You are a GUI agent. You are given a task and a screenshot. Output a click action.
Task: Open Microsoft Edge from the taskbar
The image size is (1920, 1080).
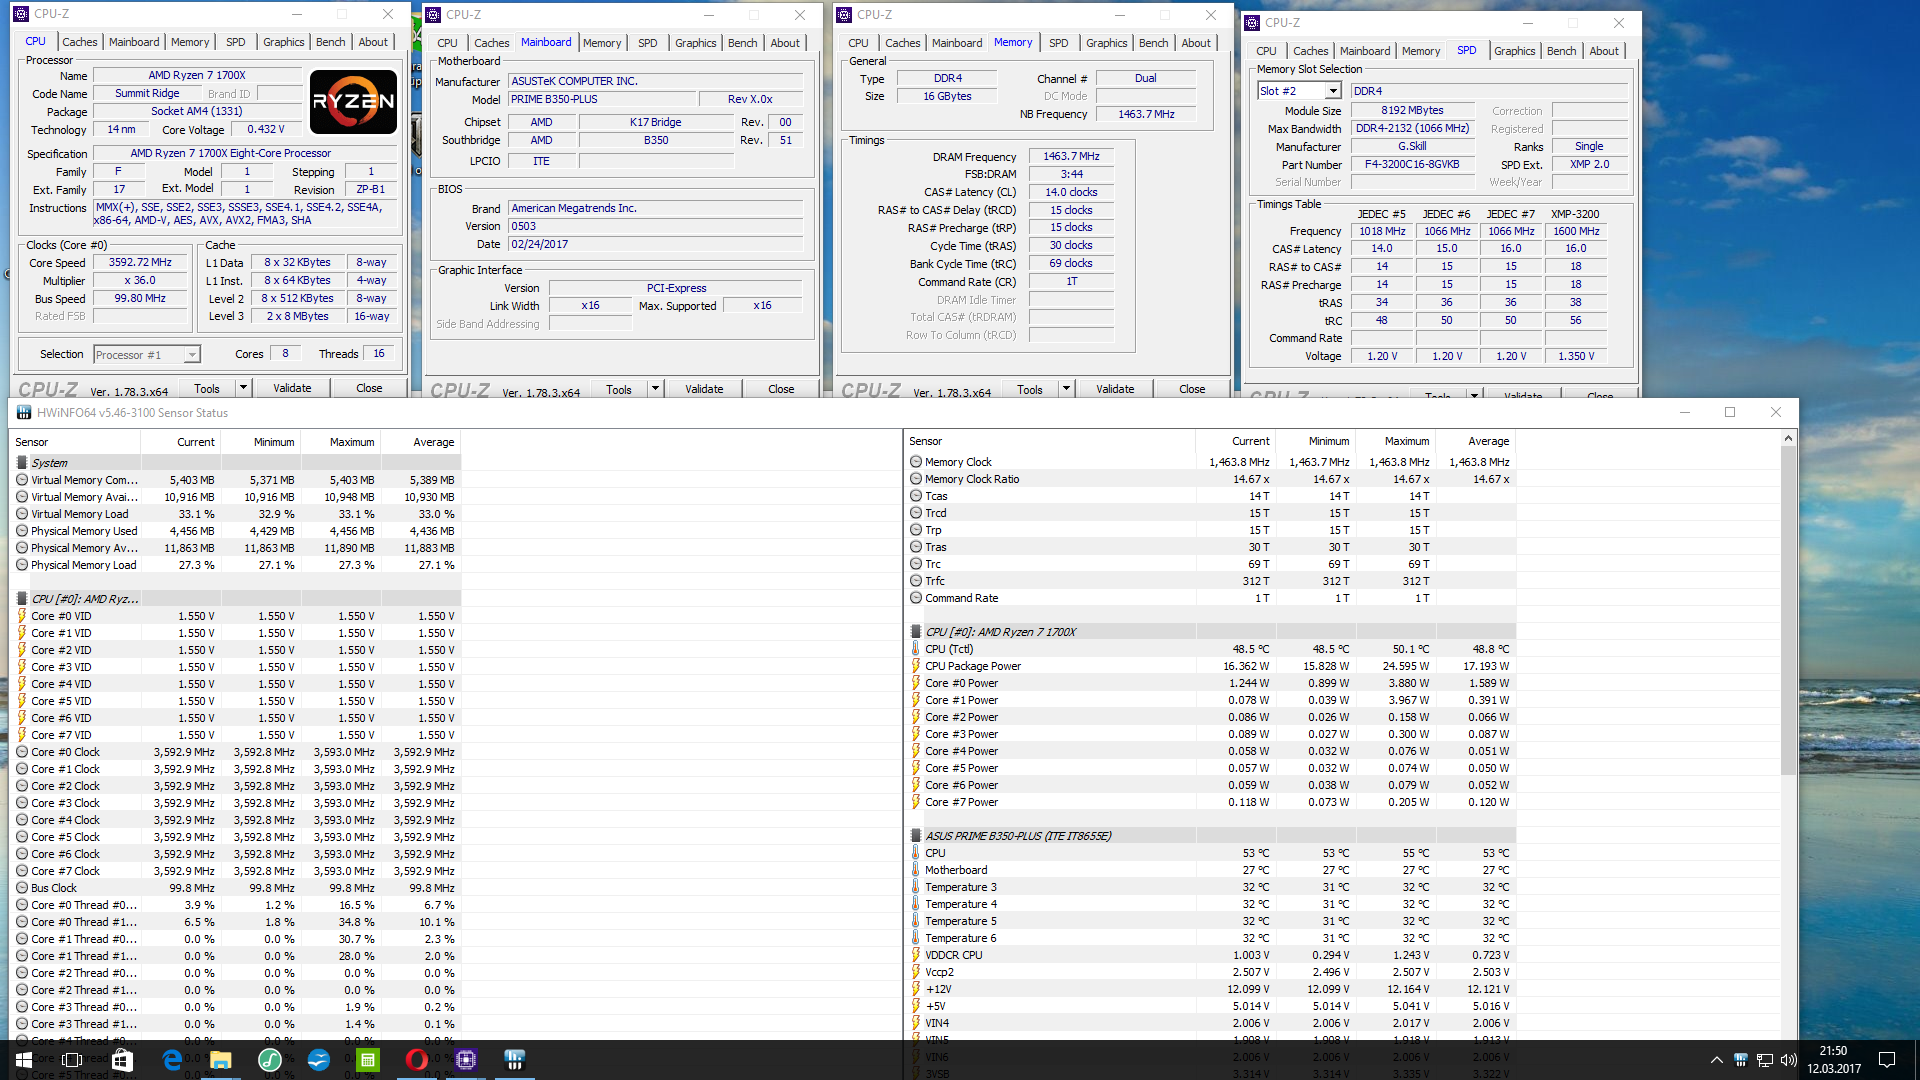click(x=172, y=1059)
